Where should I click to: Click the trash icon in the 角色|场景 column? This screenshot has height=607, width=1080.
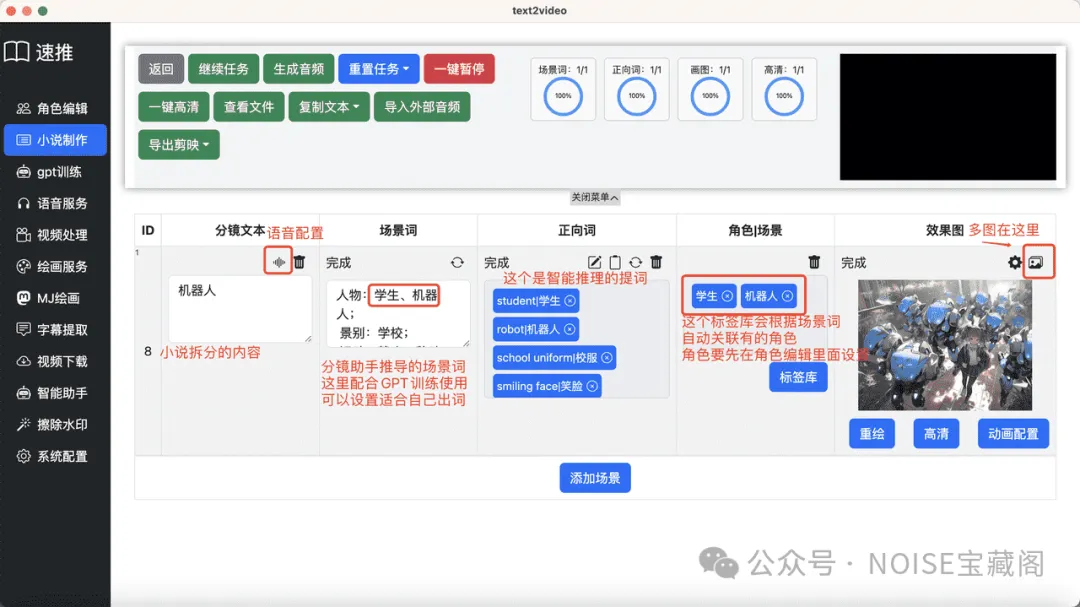click(x=815, y=262)
